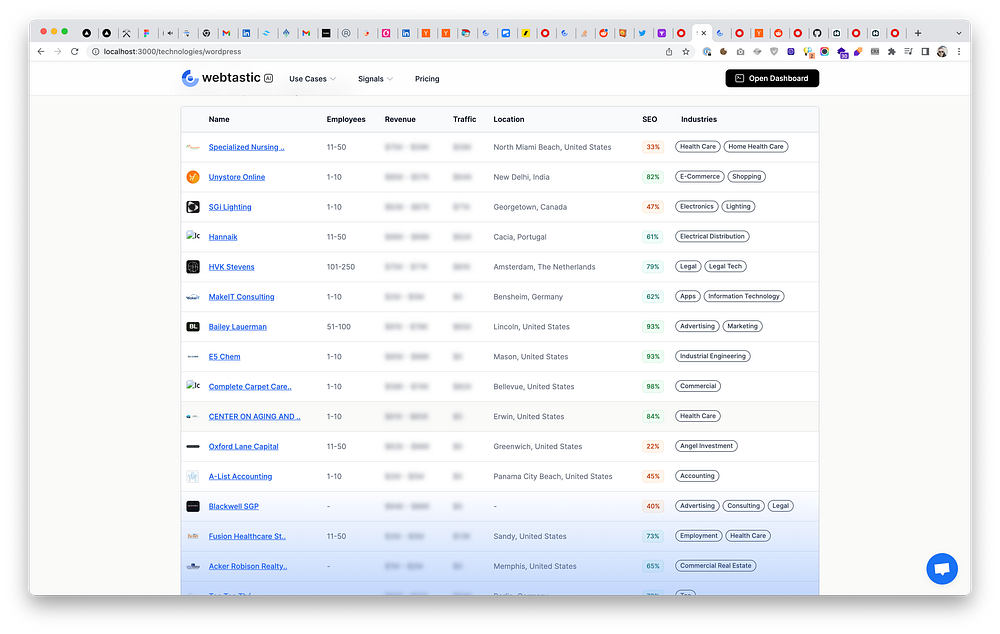Bookmark this page with the star
Screen dimensions: 1000x634
pyautogui.click(x=686, y=52)
